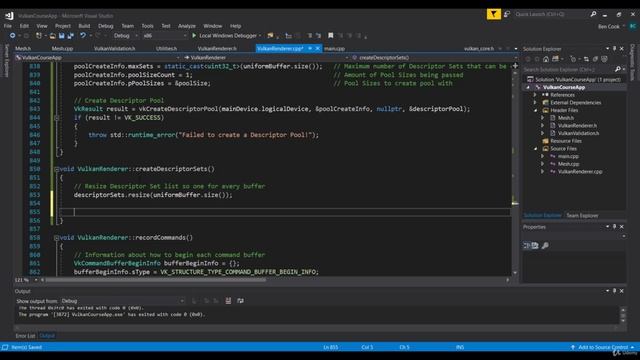Switch to the Mesh.cpp tab
The image size is (640, 360).
click(62, 49)
